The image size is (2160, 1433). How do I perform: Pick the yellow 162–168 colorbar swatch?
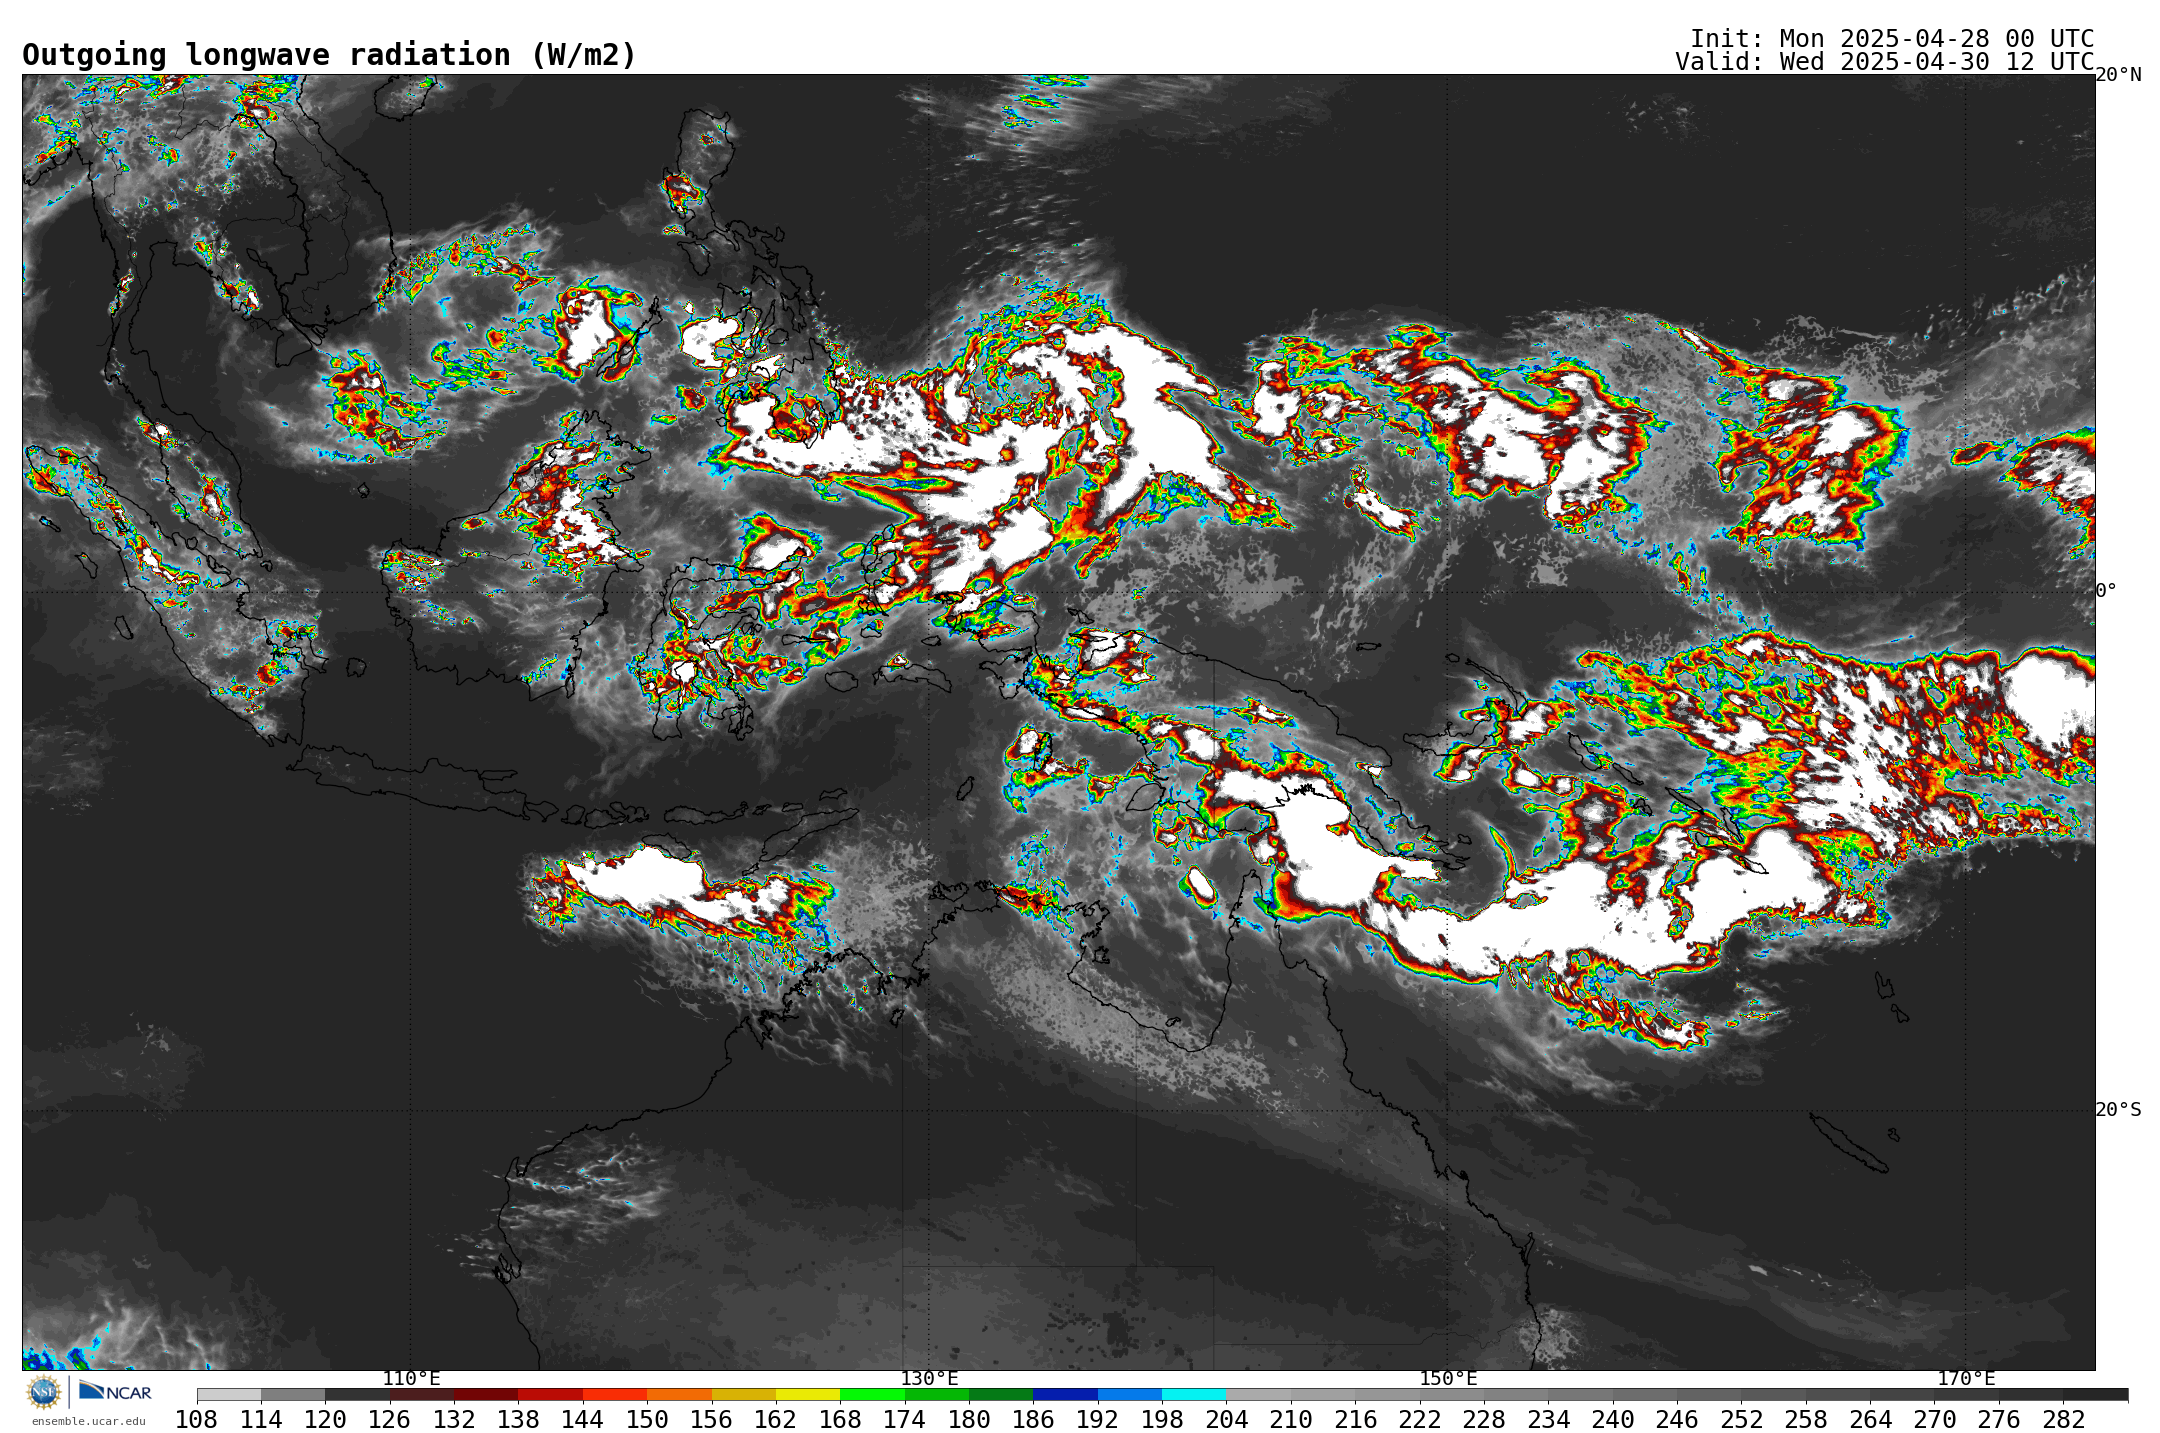pyautogui.click(x=808, y=1394)
